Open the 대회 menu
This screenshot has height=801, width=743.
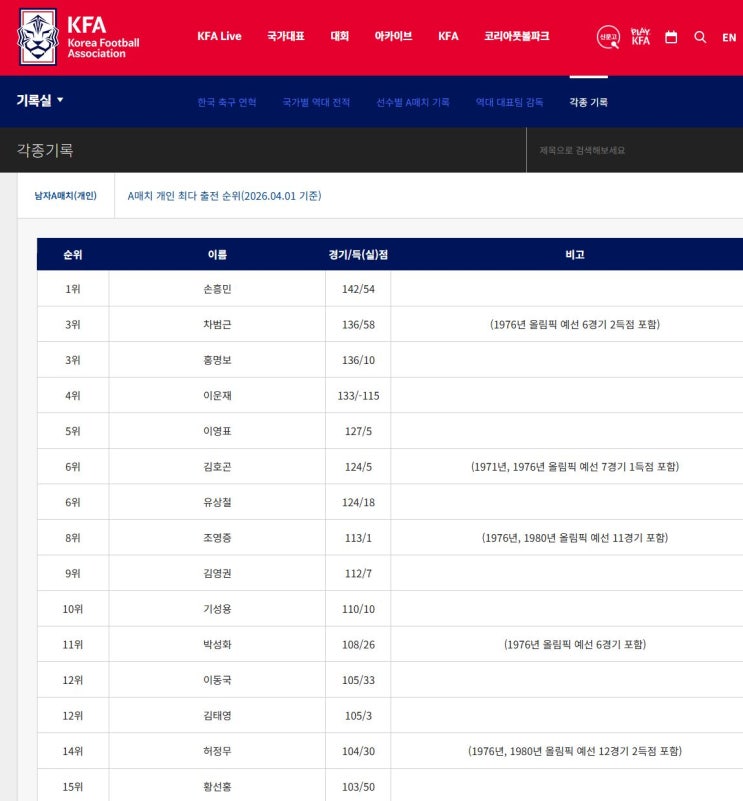[x=339, y=36]
